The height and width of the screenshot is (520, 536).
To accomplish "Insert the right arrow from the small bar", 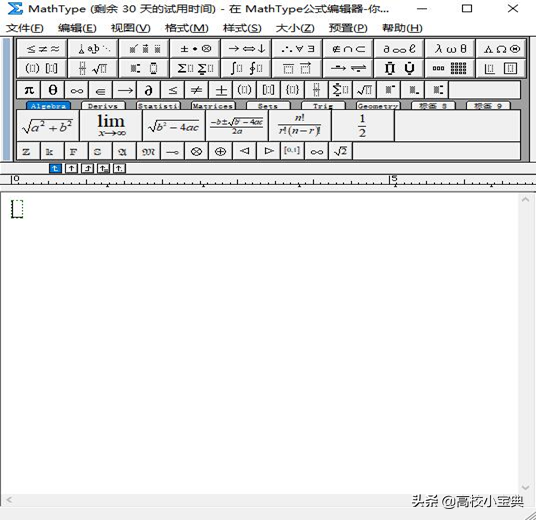I will click(125, 90).
